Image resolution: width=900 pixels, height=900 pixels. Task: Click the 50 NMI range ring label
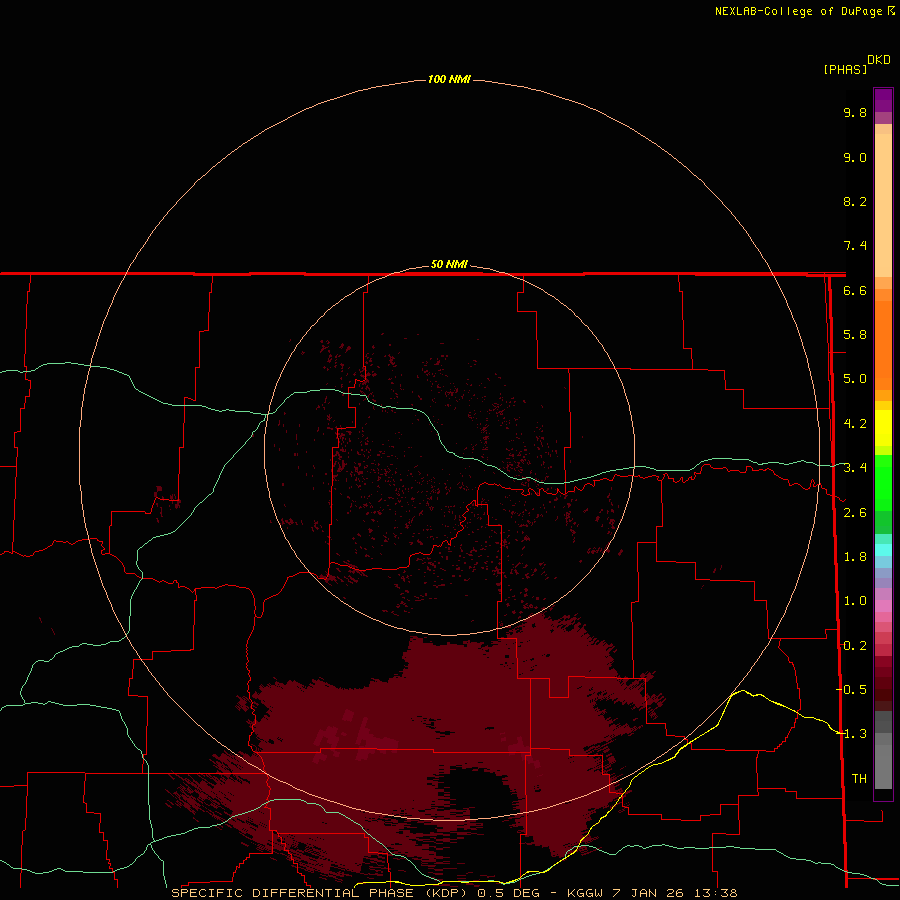click(x=449, y=264)
